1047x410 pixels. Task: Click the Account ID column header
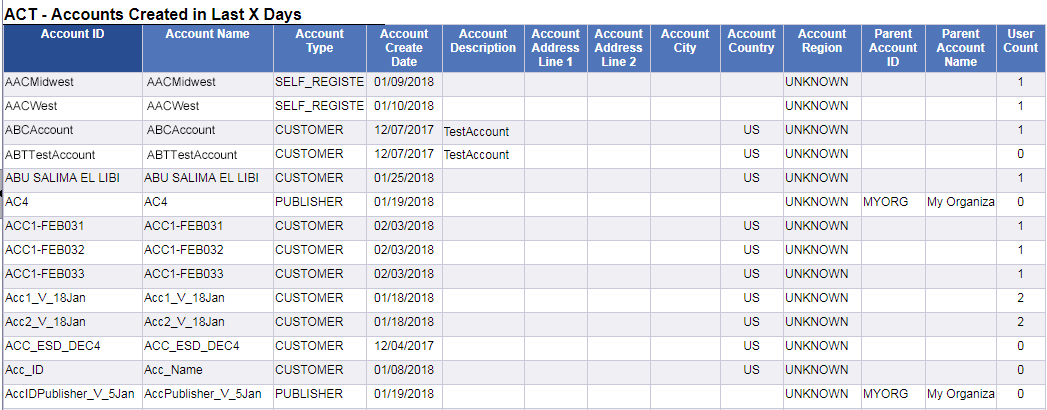pos(72,34)
